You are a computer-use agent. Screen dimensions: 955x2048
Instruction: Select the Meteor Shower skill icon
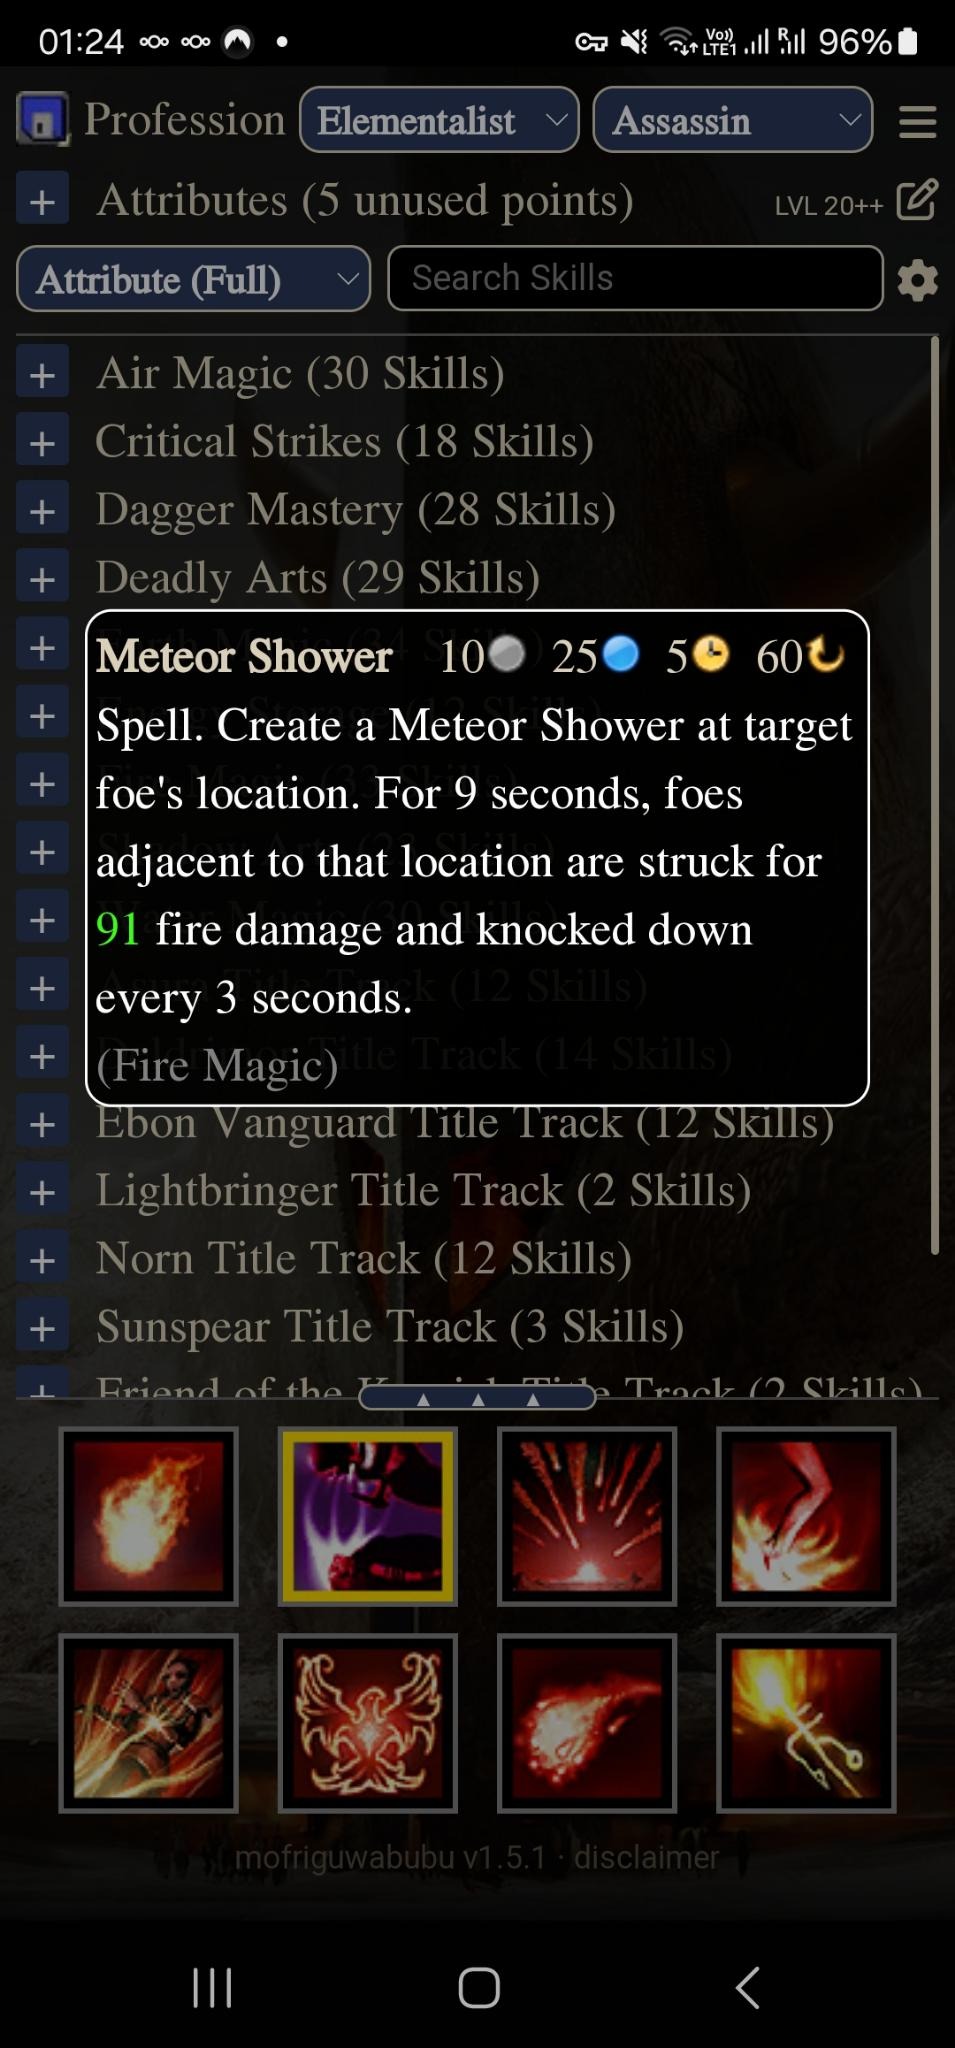click(587, 1516)
